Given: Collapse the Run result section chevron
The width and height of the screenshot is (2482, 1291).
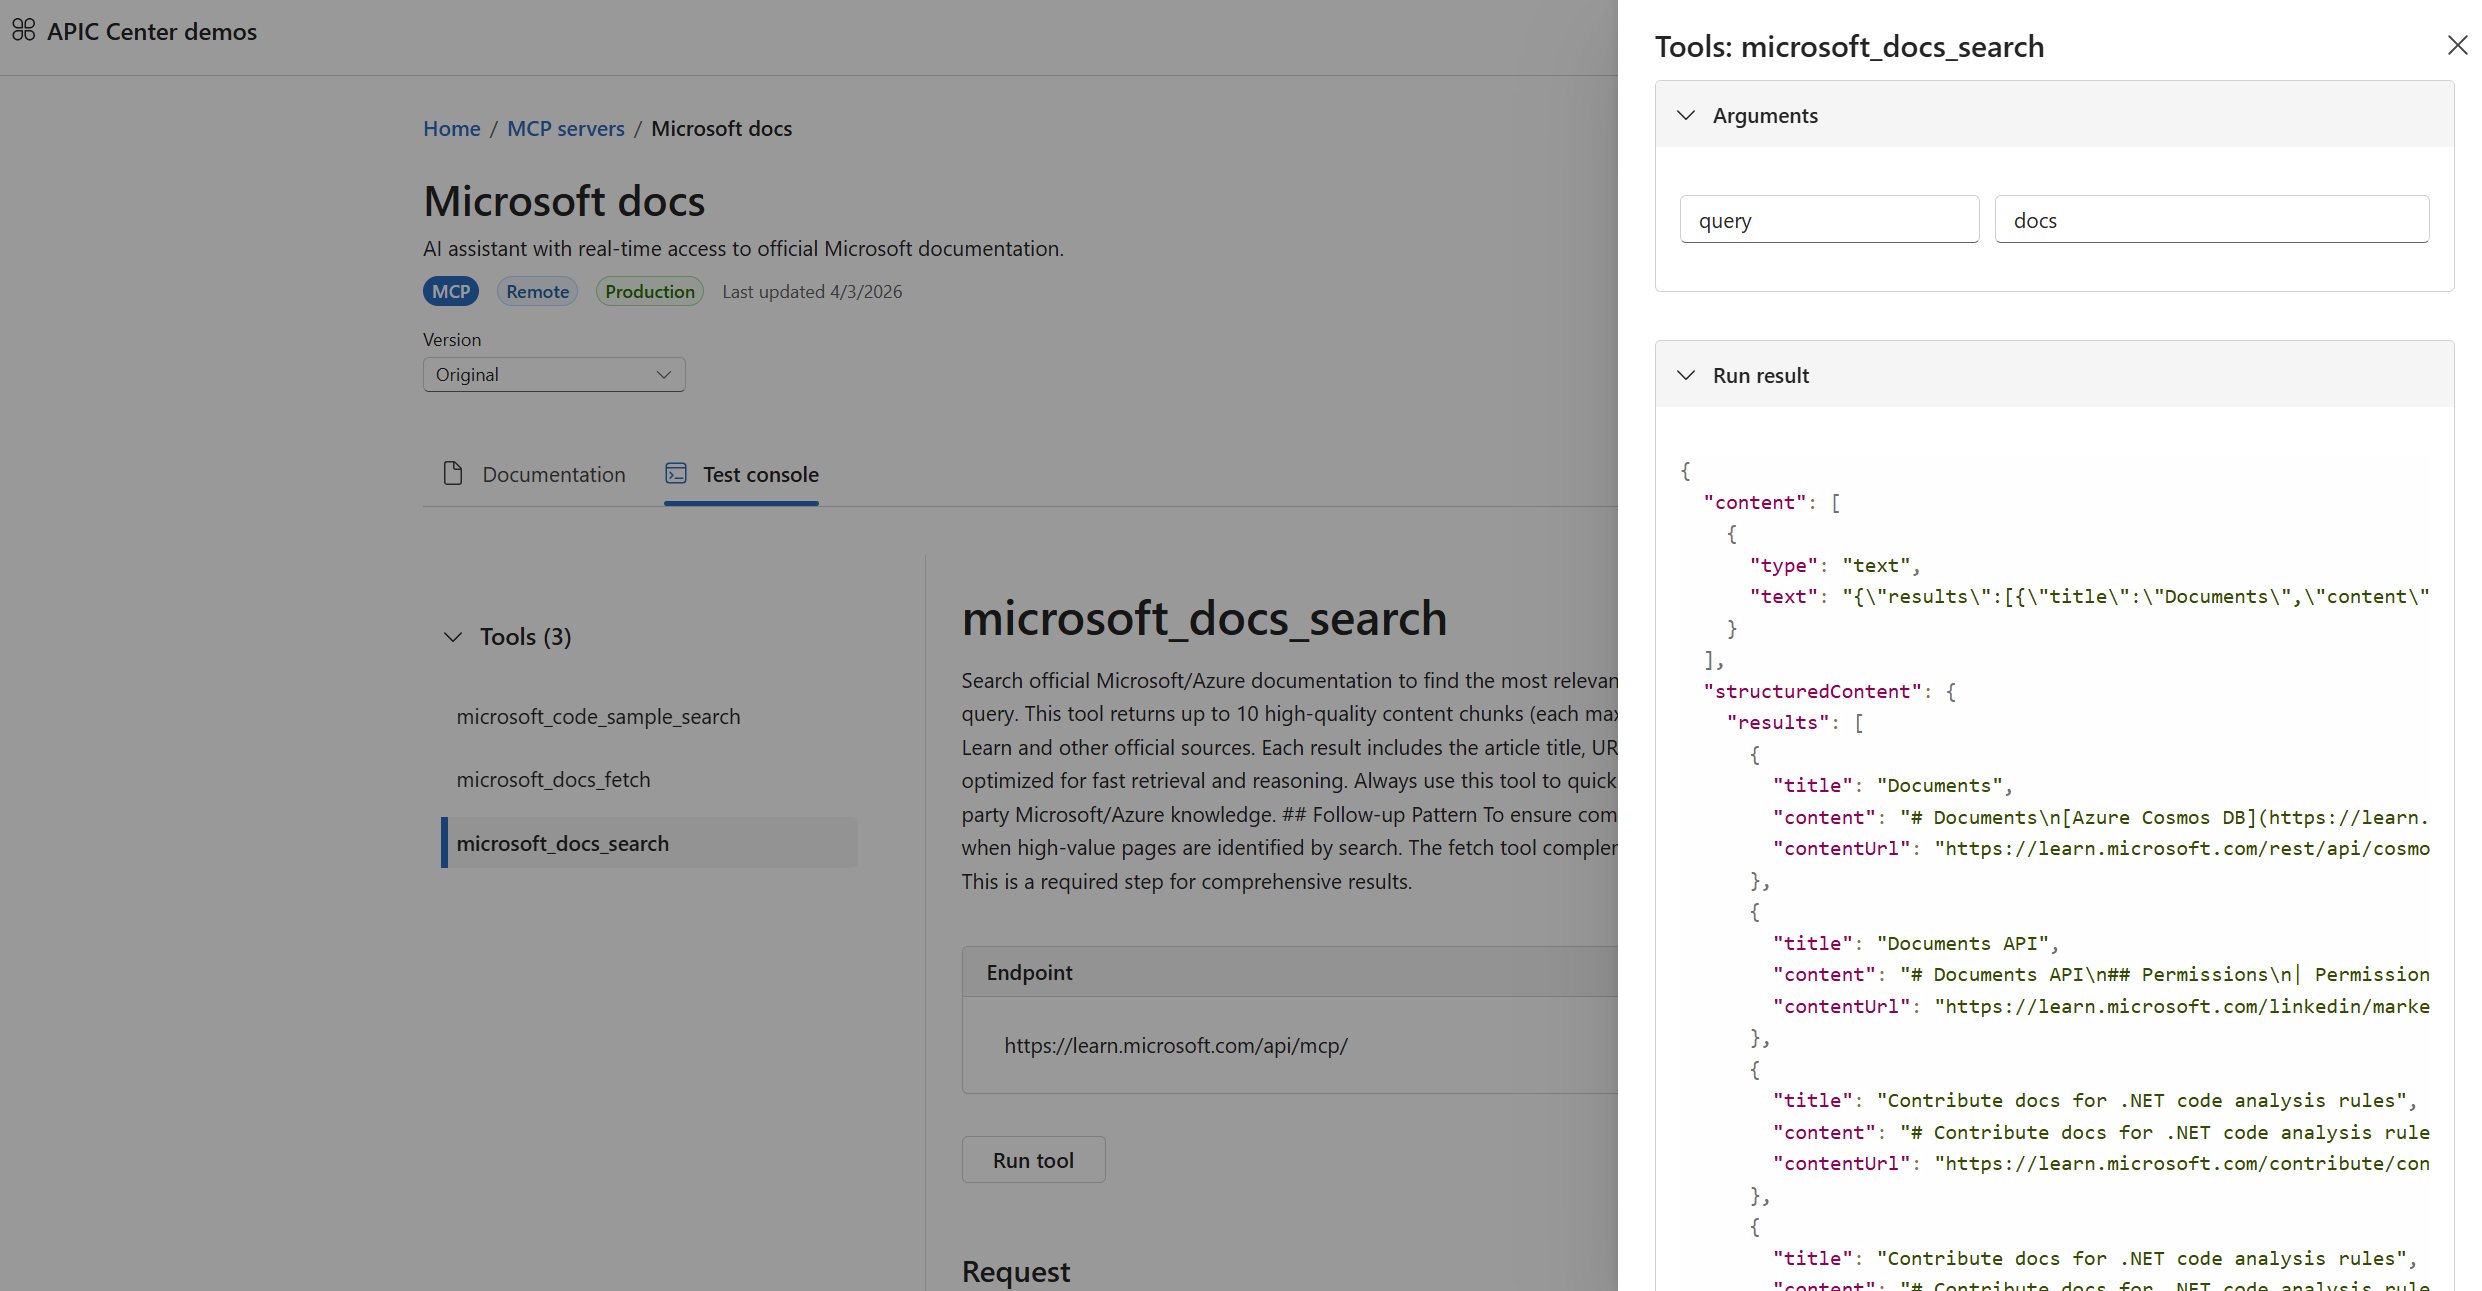Looking at the screenshot, I should pos(1686,375).
